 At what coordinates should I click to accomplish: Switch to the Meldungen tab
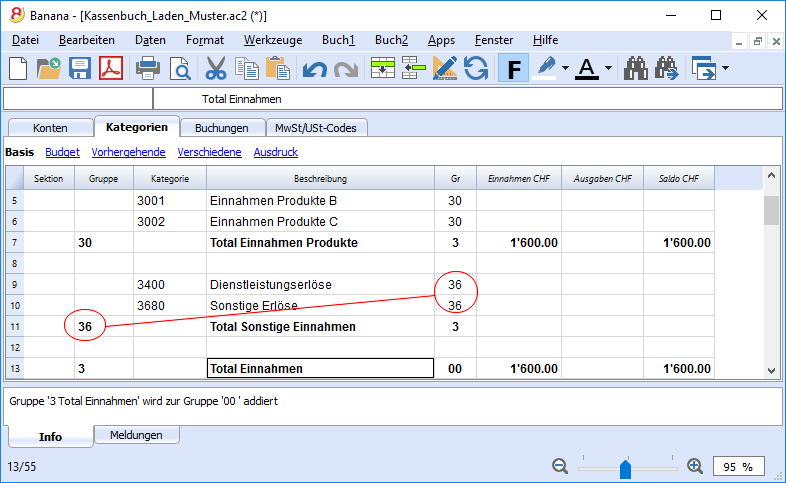pyautogui.click(x=136, y=435)
